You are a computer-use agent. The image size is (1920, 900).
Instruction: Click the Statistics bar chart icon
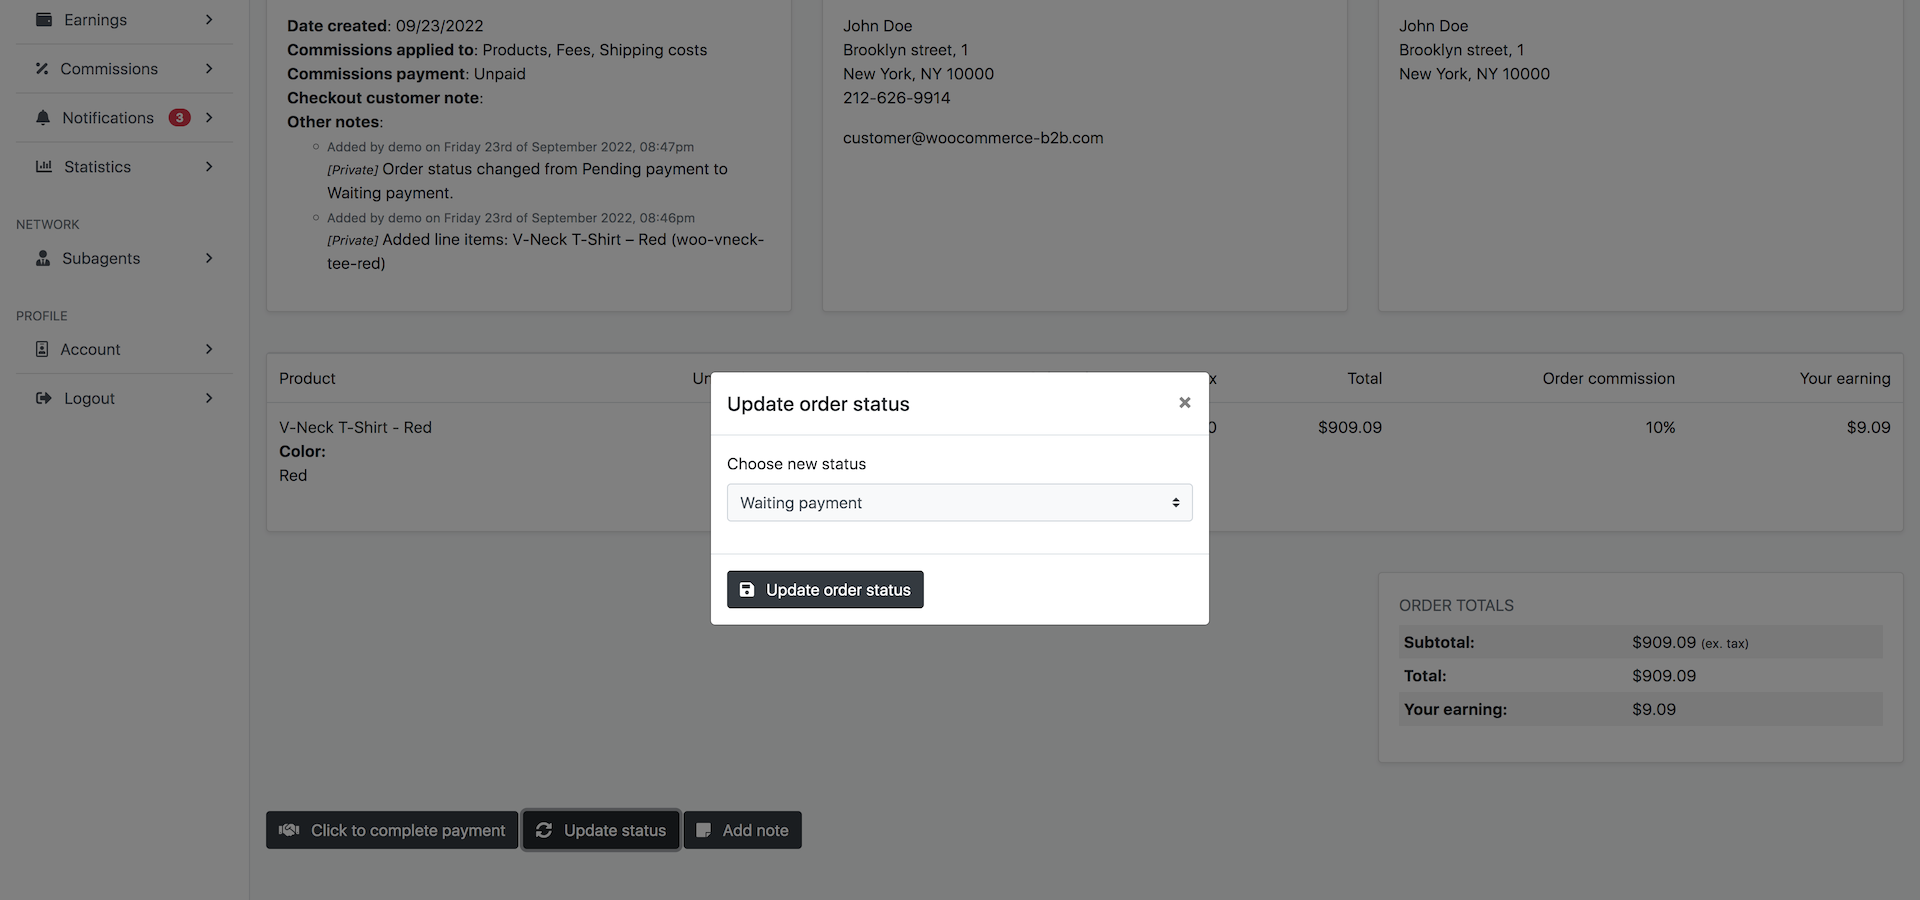(44, 167)
